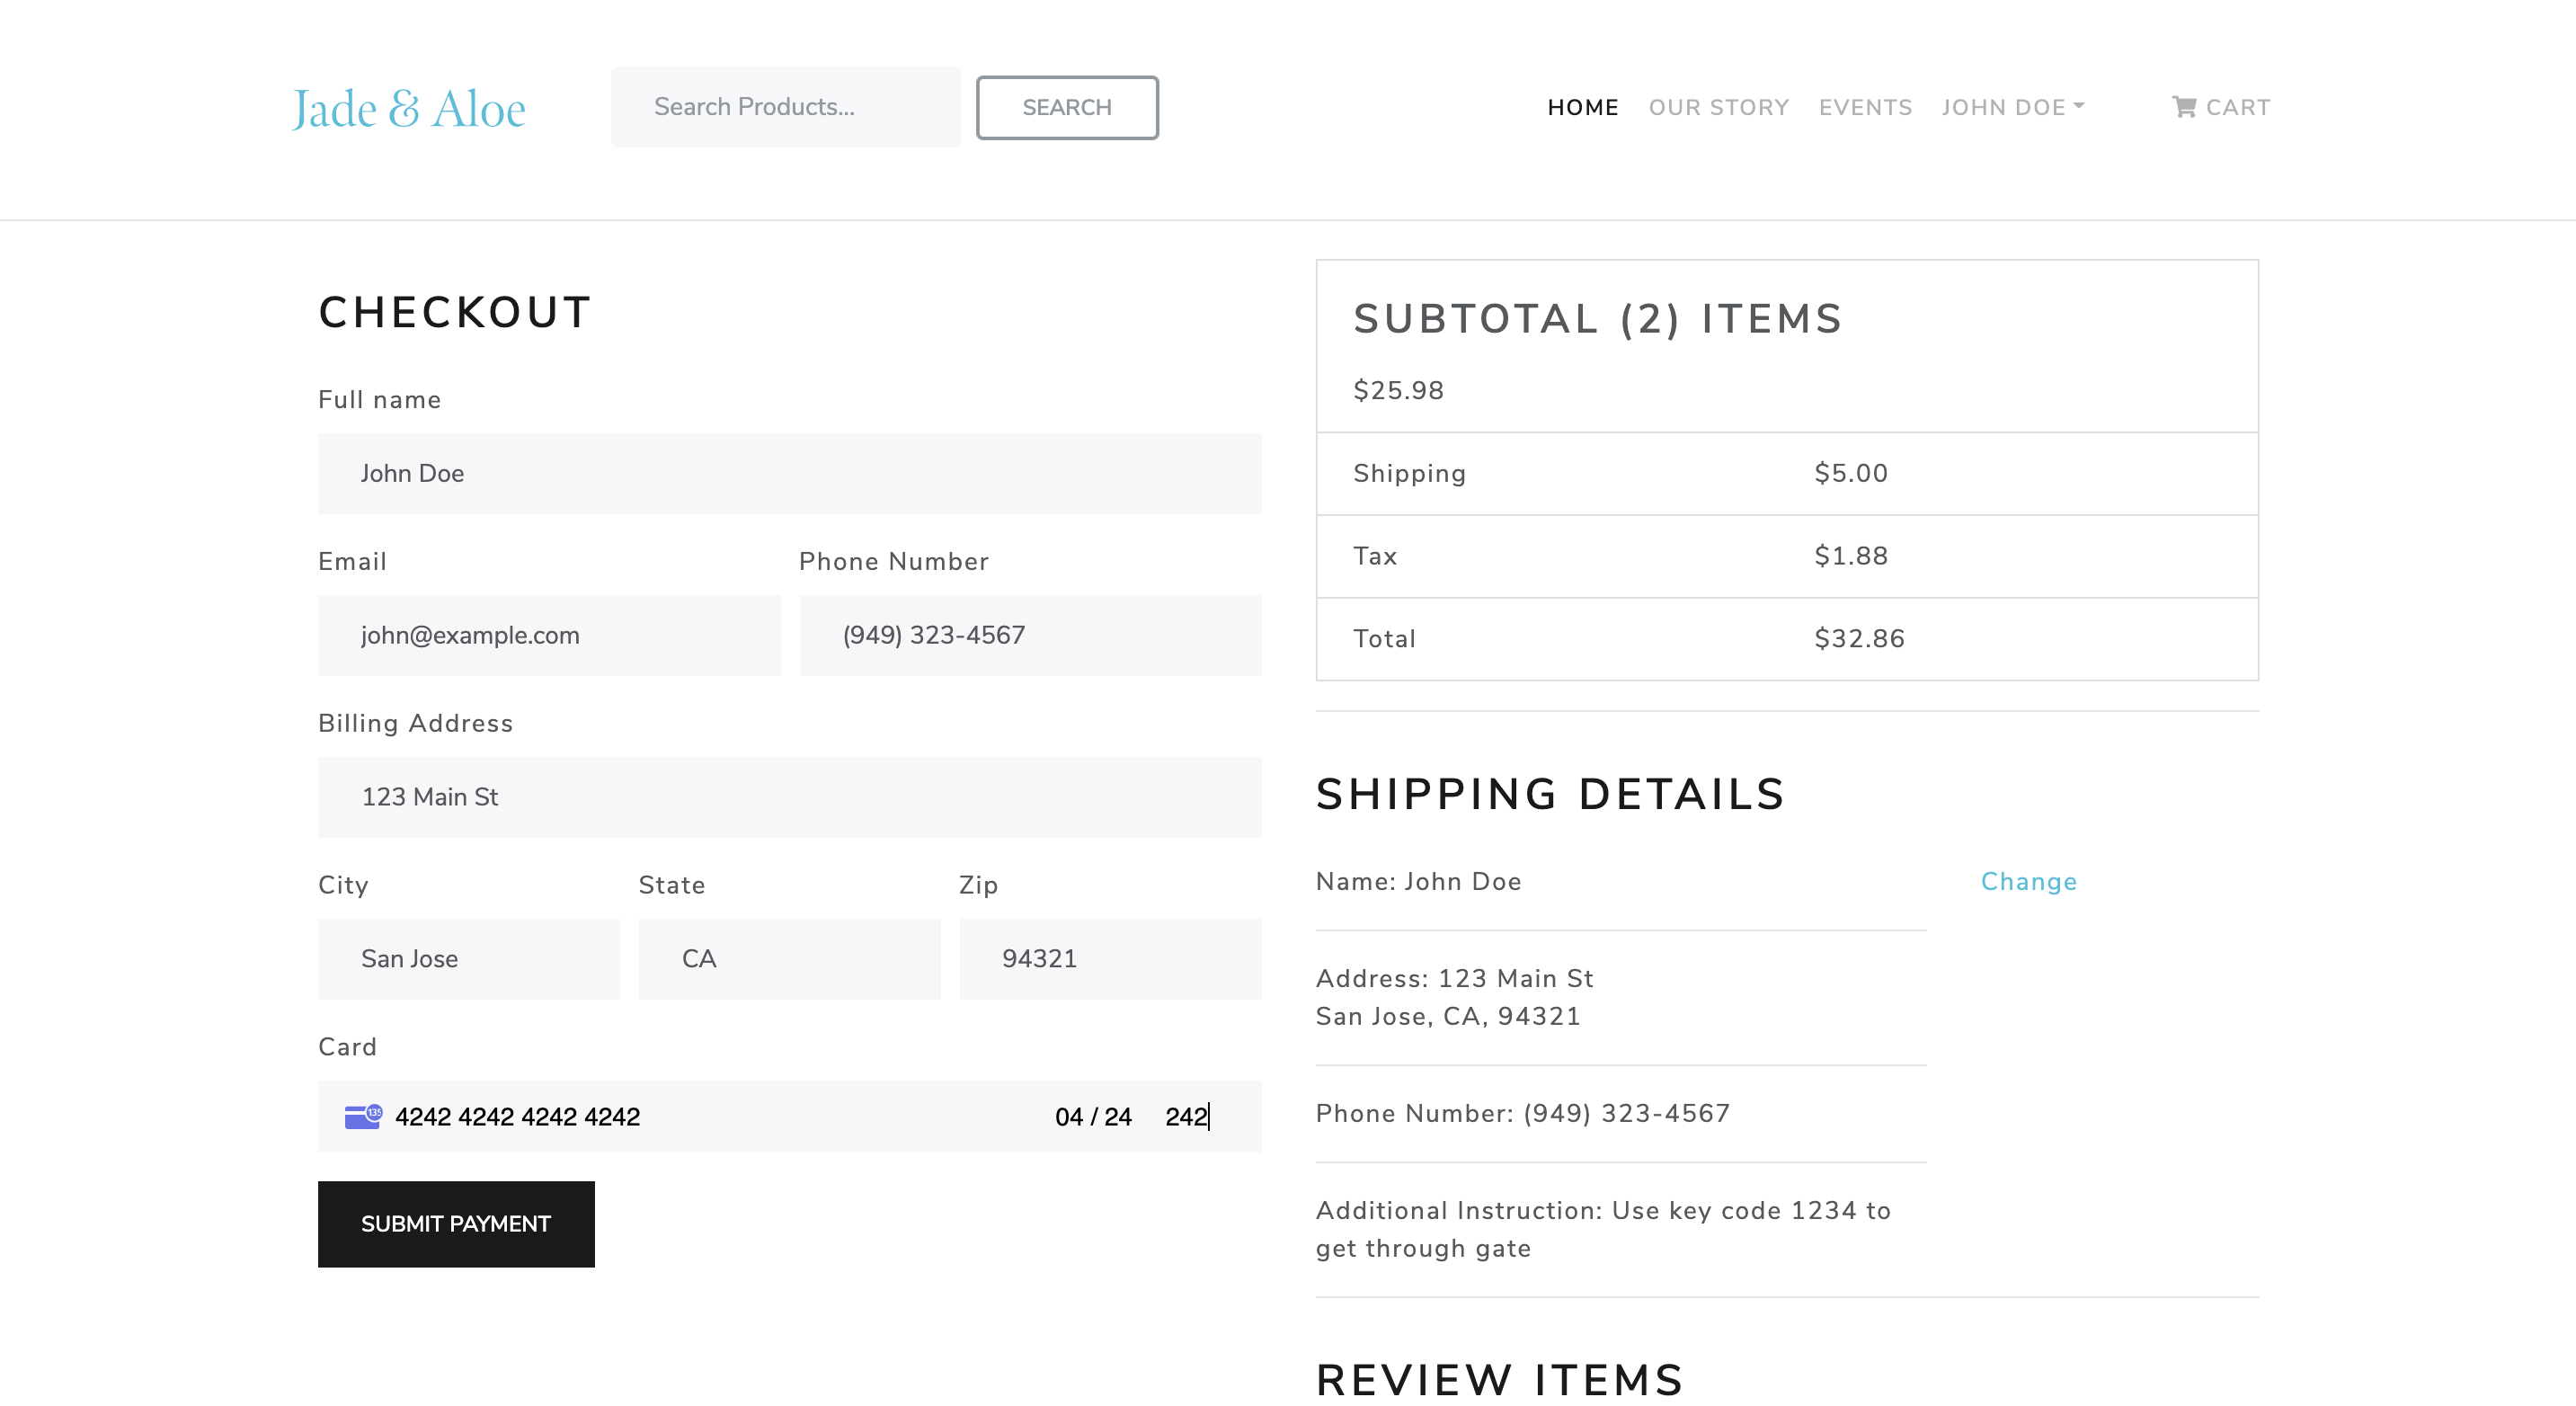2576x1406 pixels.
Task: Select the subtotal value $25.98
Action: (1398, 390)
